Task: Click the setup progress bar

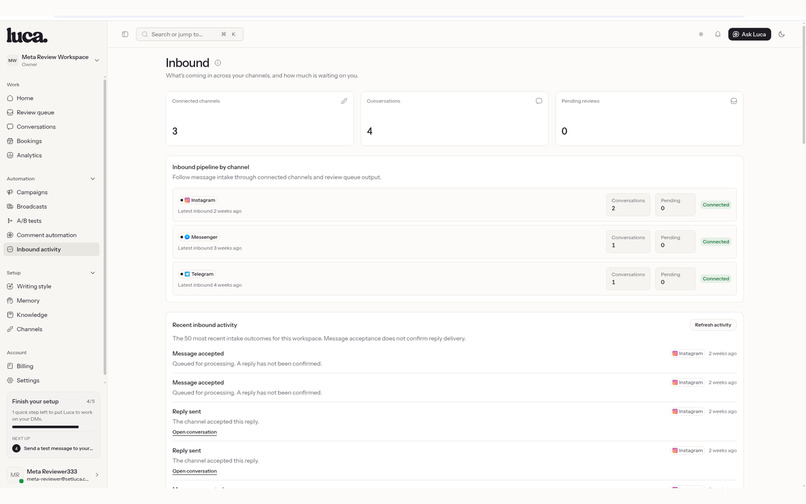Action: (53, 427)
